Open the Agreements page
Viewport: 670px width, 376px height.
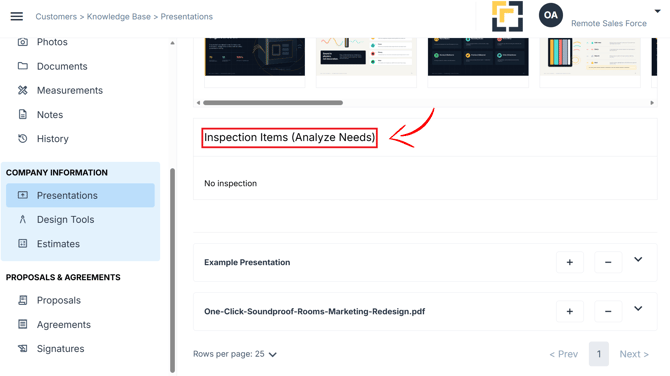(x=64, y=324)
